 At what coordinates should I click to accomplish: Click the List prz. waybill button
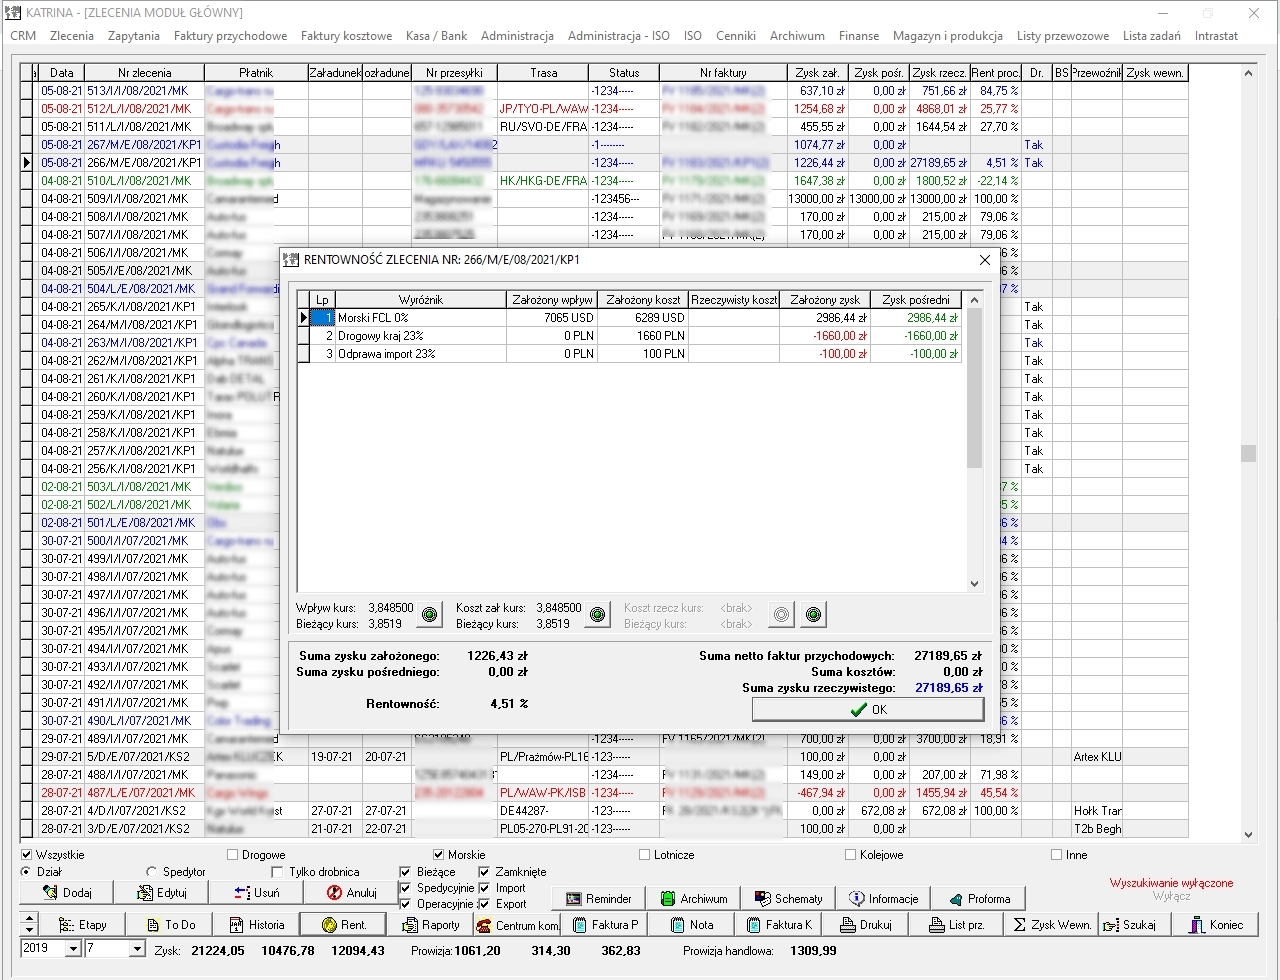(956, 924)
